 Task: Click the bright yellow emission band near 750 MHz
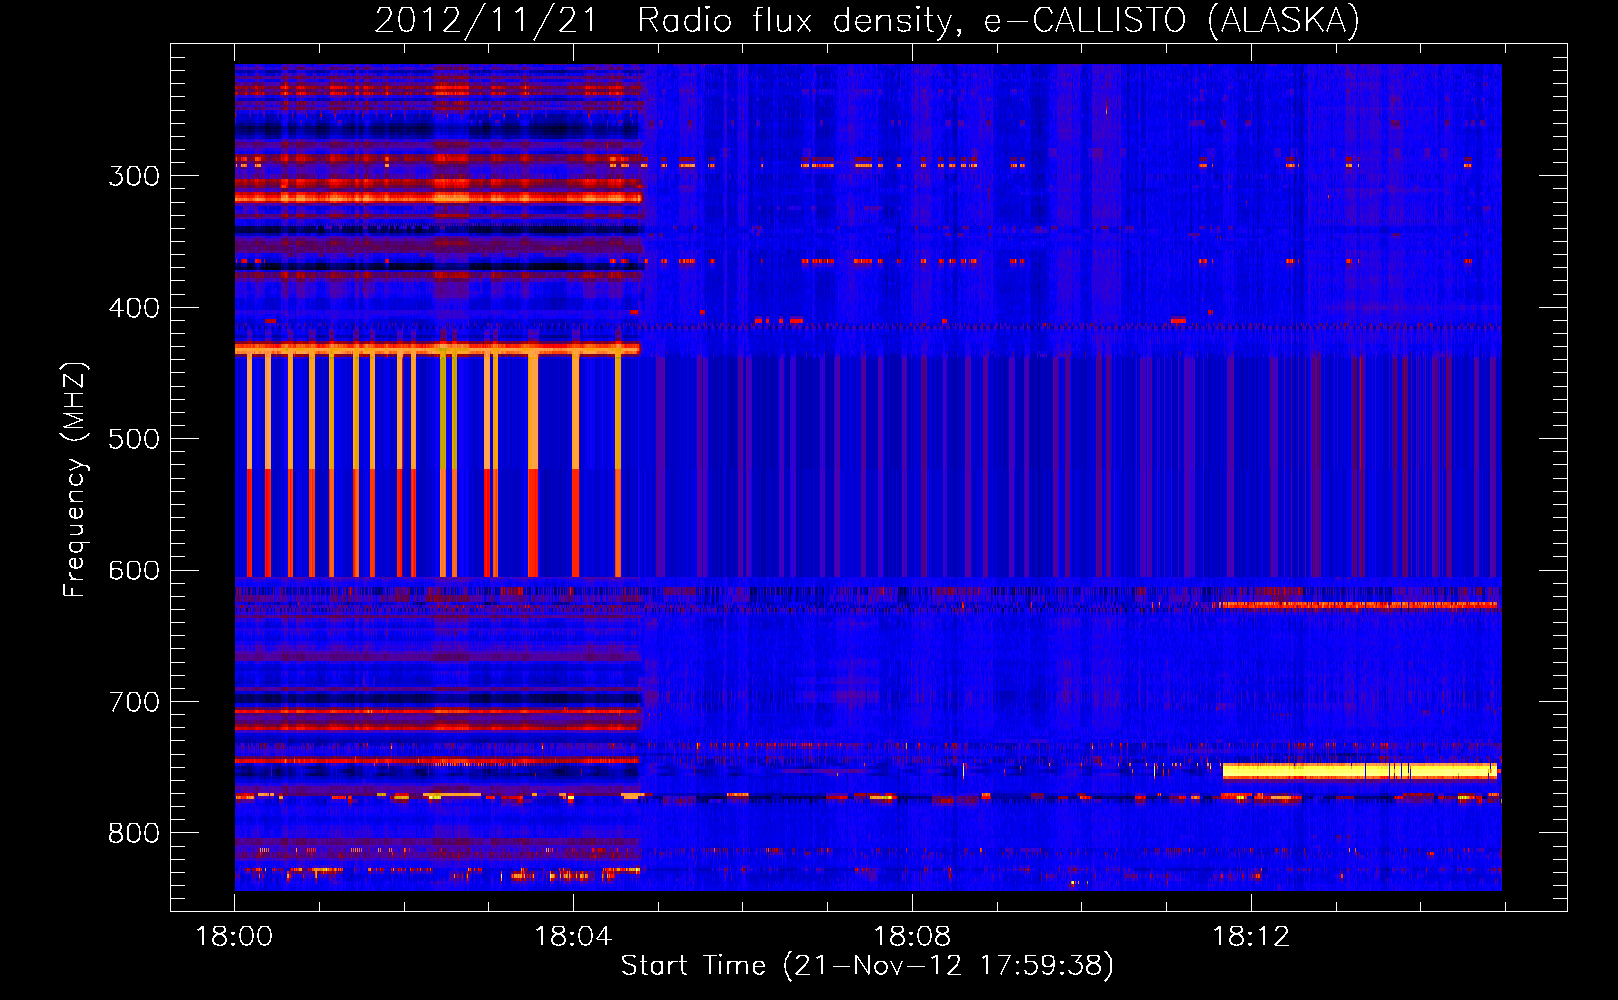click(x=1360, y=771)
